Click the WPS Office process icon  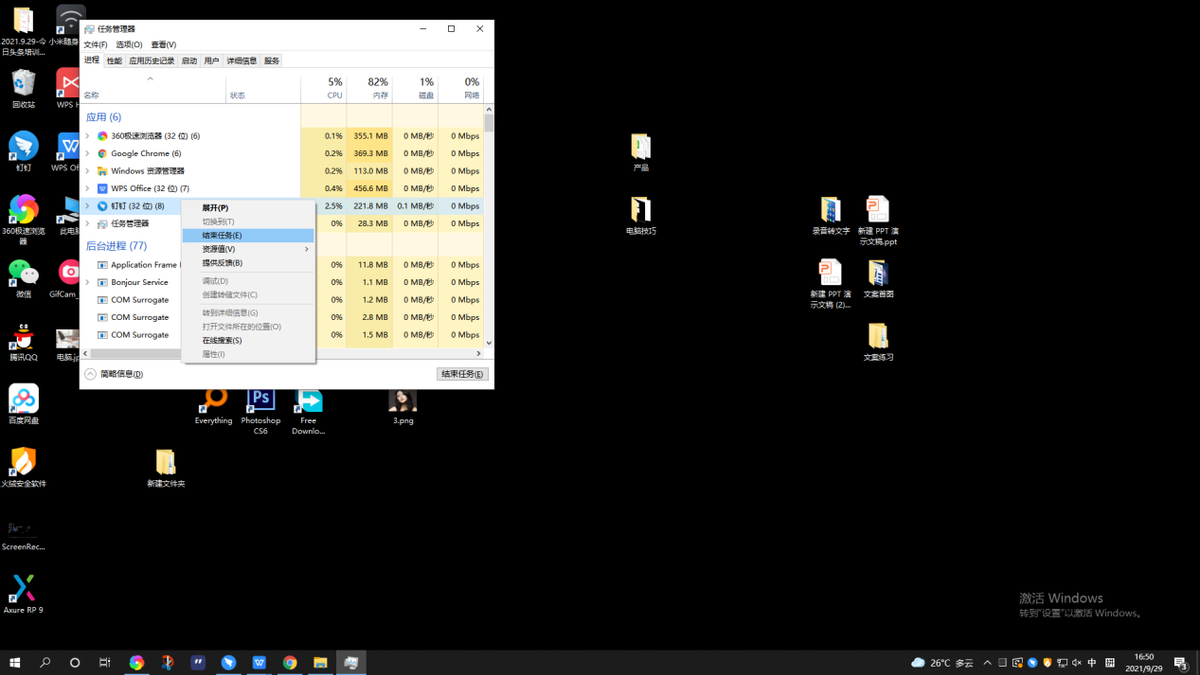(x=102, y=188)
